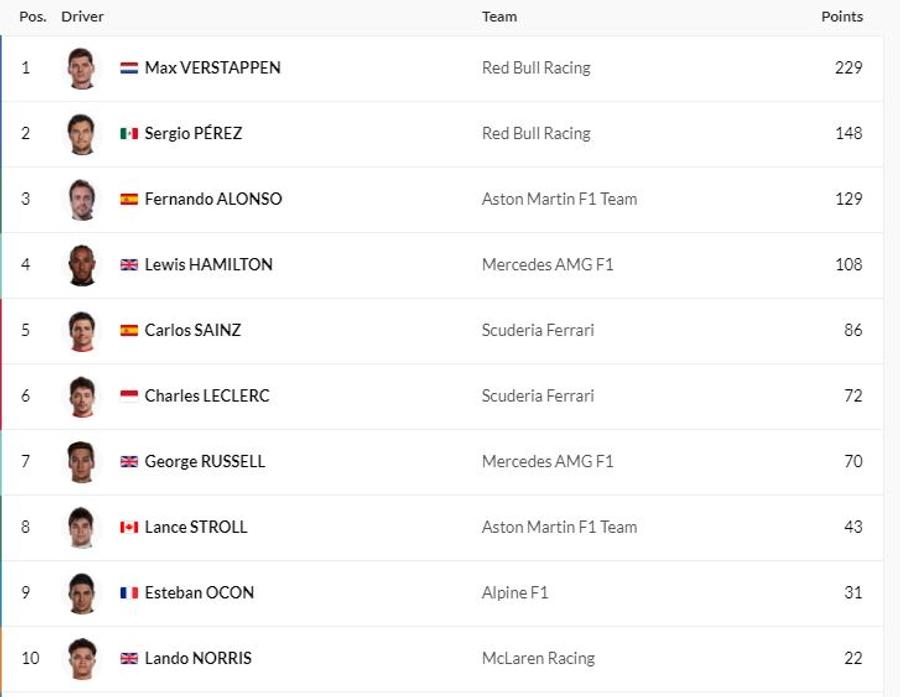Click McLaren Racing team name

(538, 658)
